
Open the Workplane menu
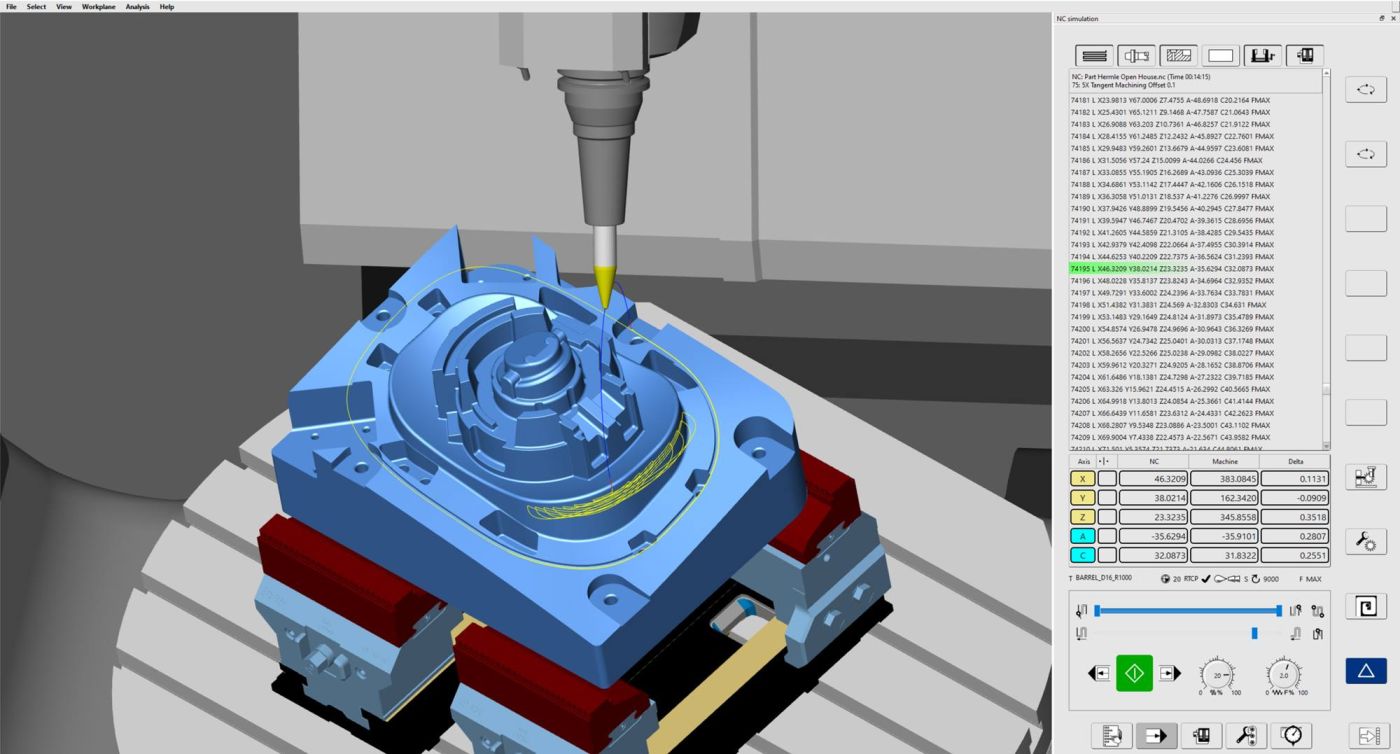(97, 6)
